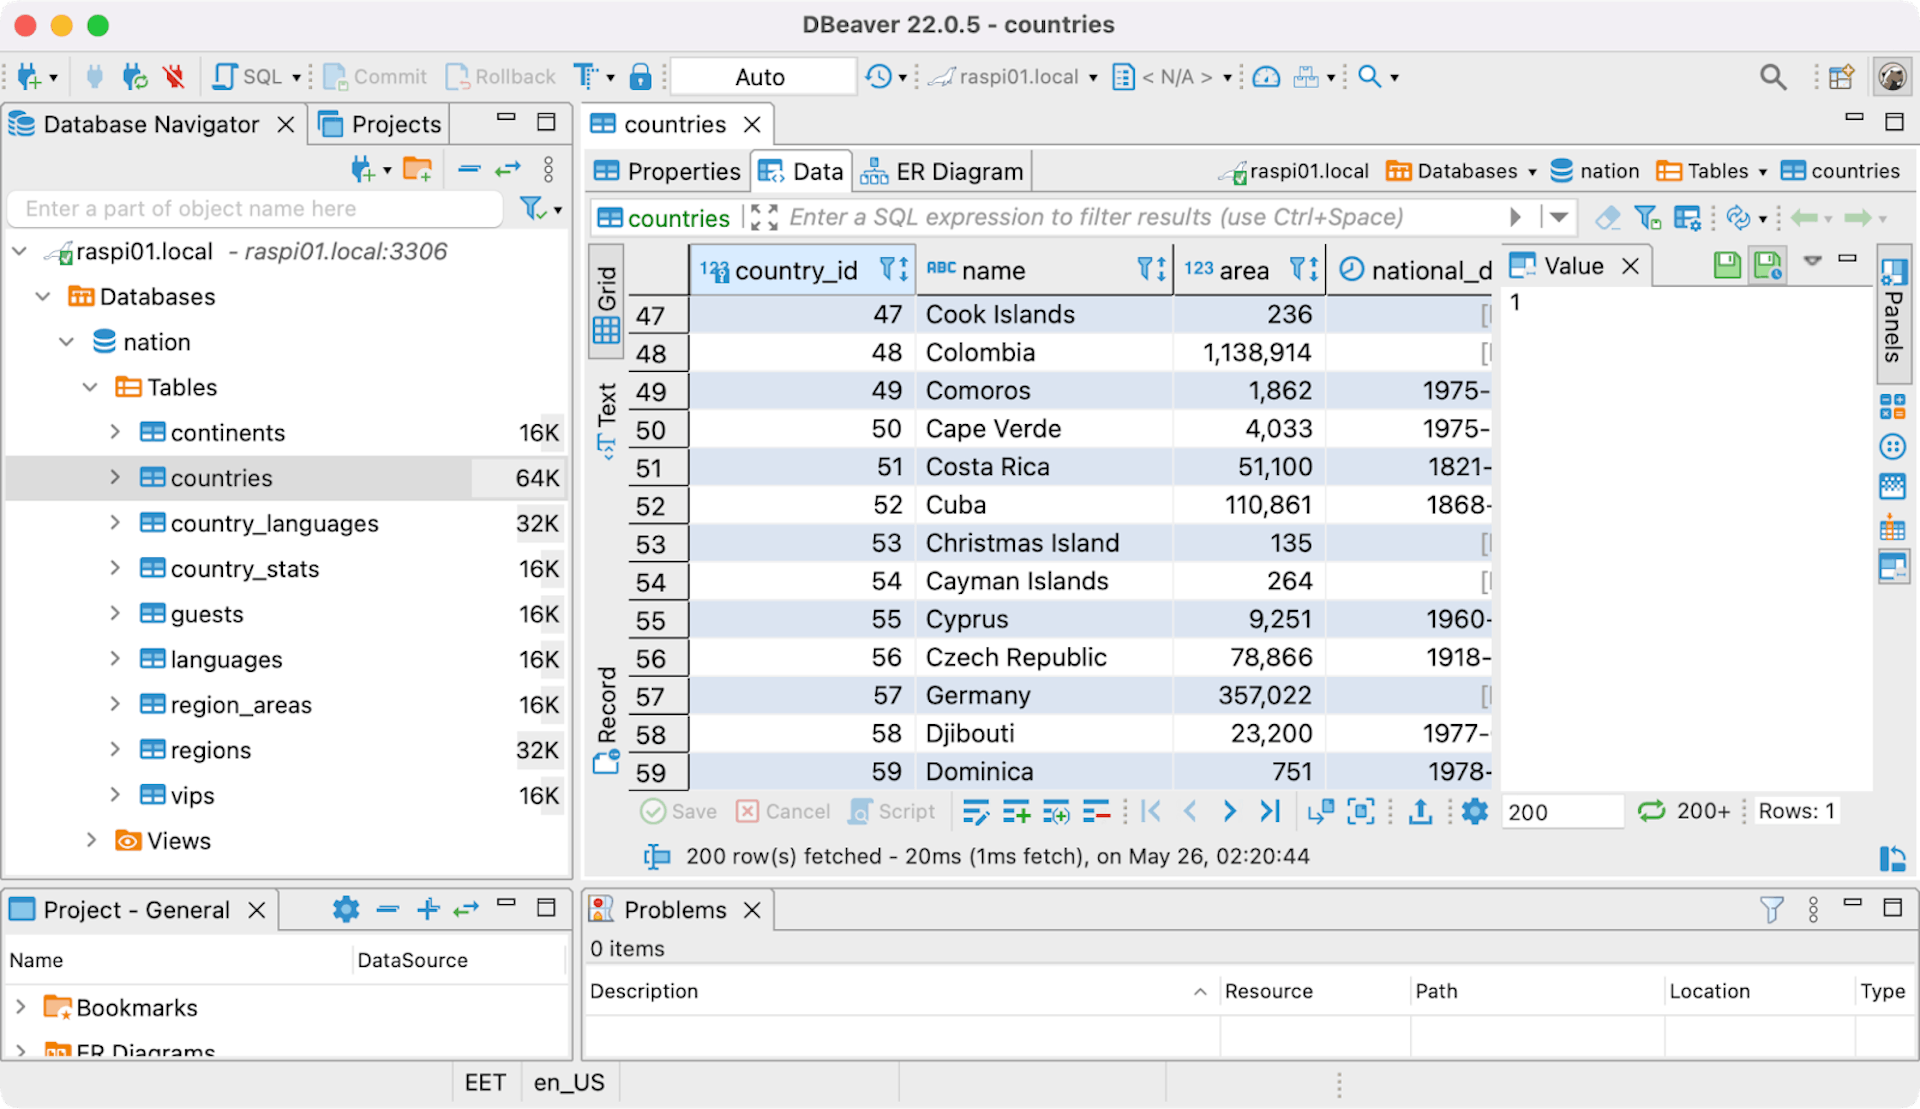Click the export data upload arrow icon
Screen dimensions: 1920x1109
coord(1420,811)
